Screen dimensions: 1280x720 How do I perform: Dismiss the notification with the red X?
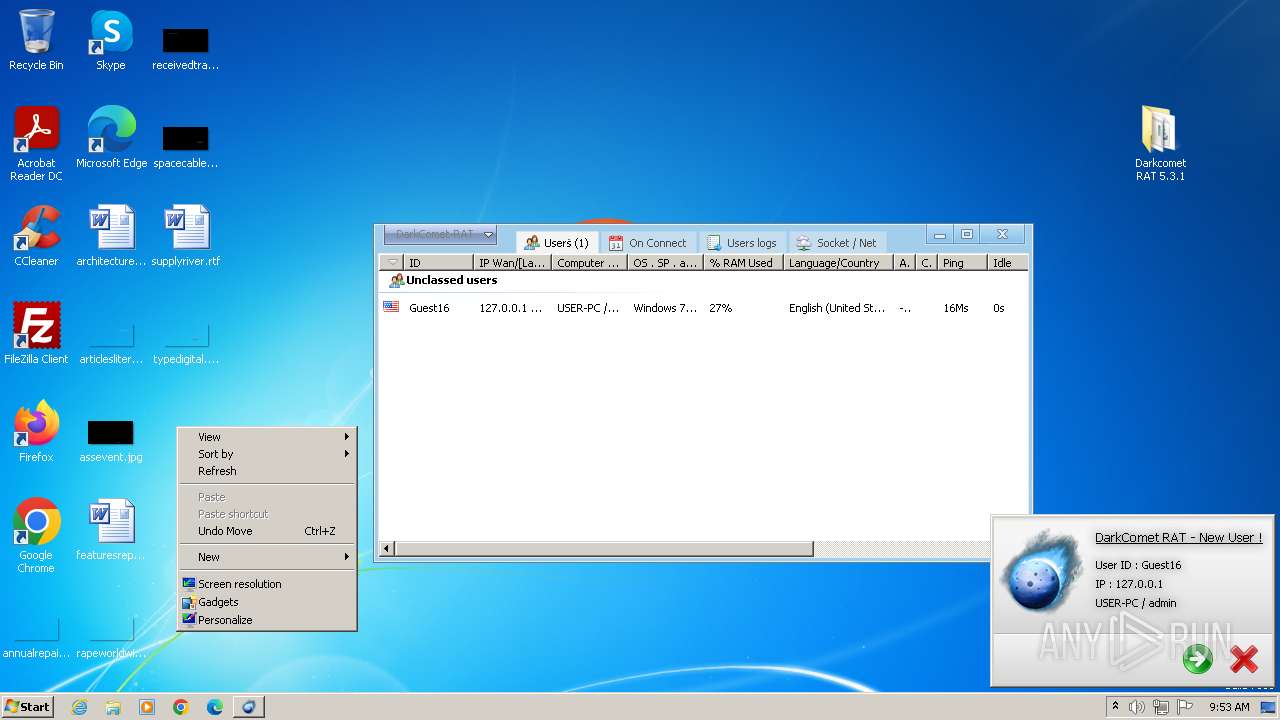pos(1244,659)
